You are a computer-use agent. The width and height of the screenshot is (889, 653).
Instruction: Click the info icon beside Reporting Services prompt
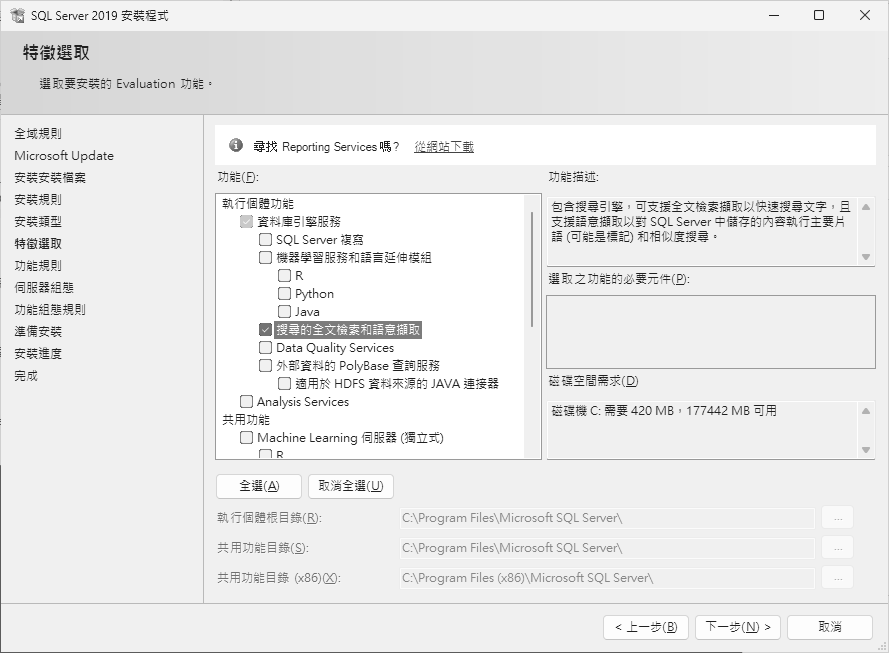click(x=236, y=146)
